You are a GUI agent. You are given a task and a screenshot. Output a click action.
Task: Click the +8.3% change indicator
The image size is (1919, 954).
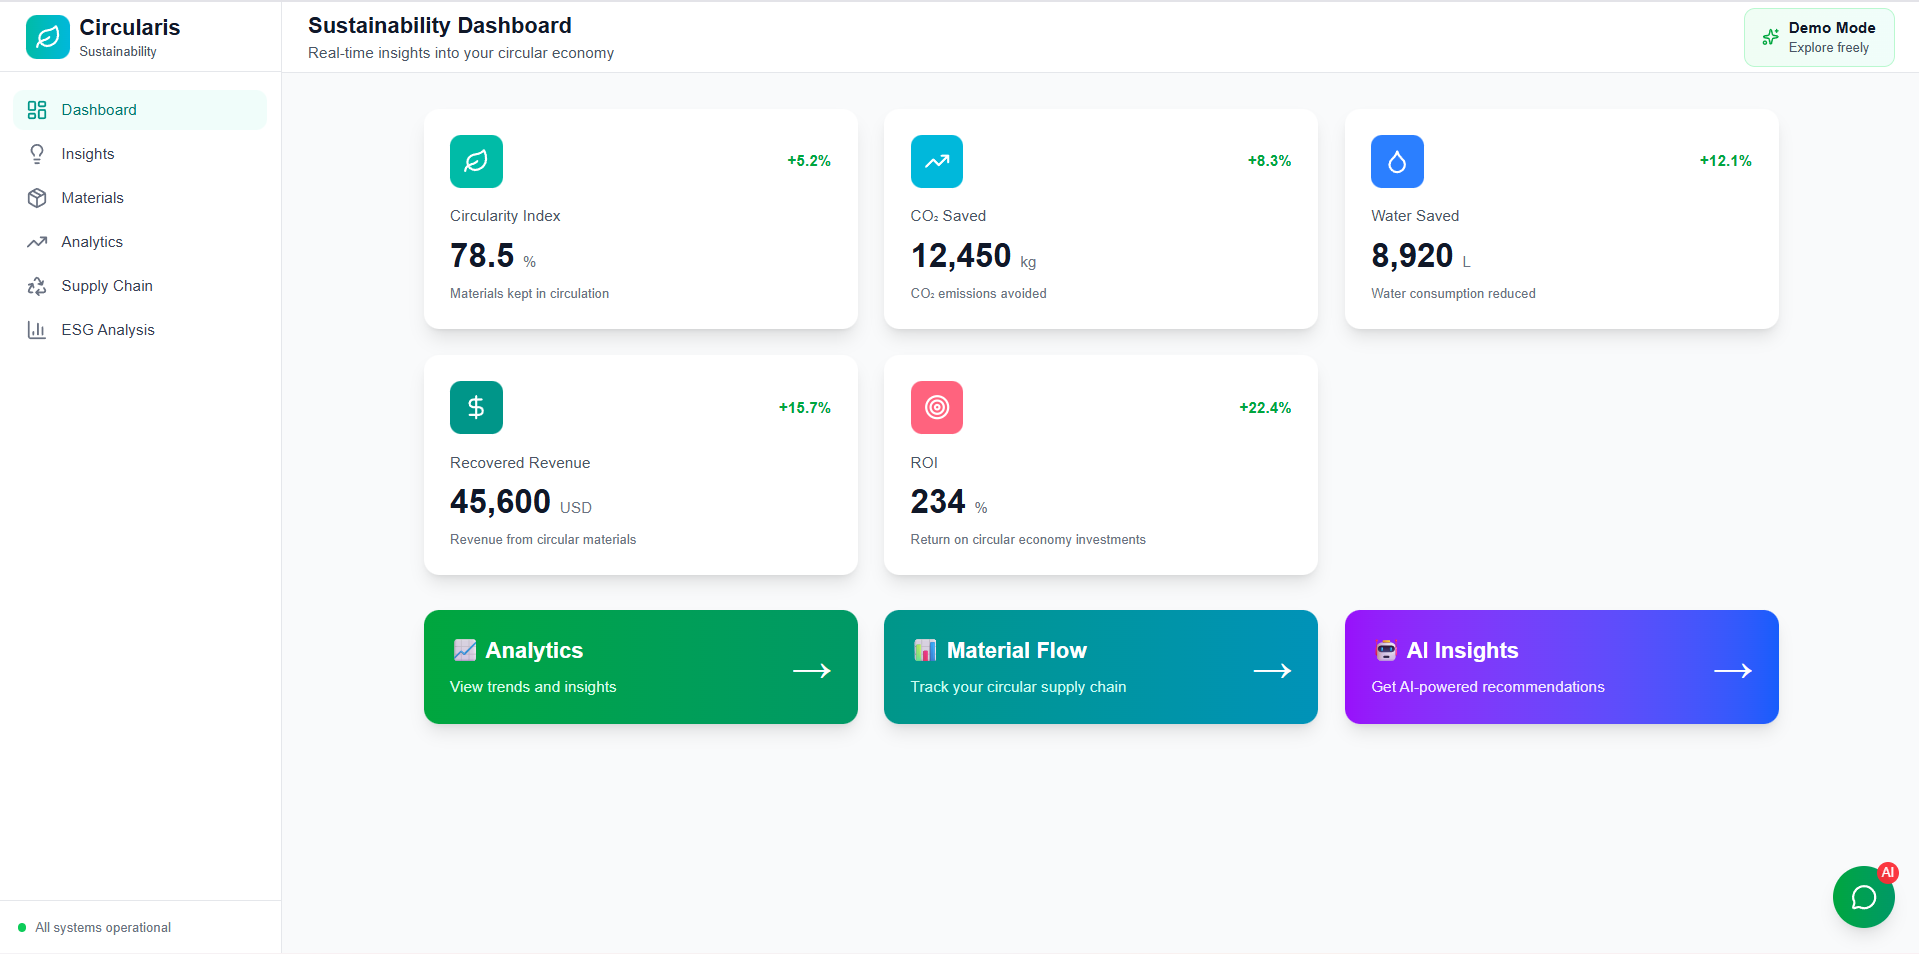tap(1270, 161)
